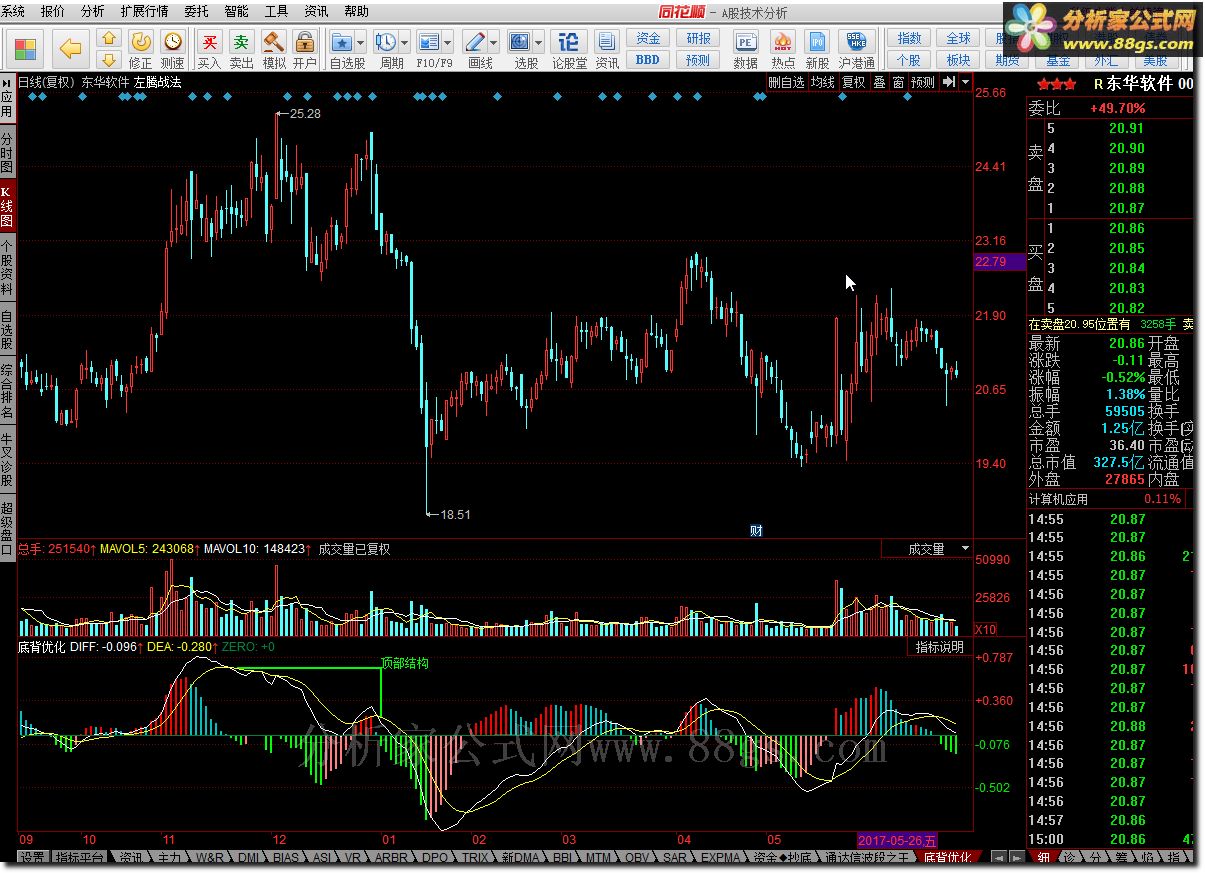Click the down arrow page button
Image resolution: width=1205 pixels, height=873 pixels.
[108, 59]
